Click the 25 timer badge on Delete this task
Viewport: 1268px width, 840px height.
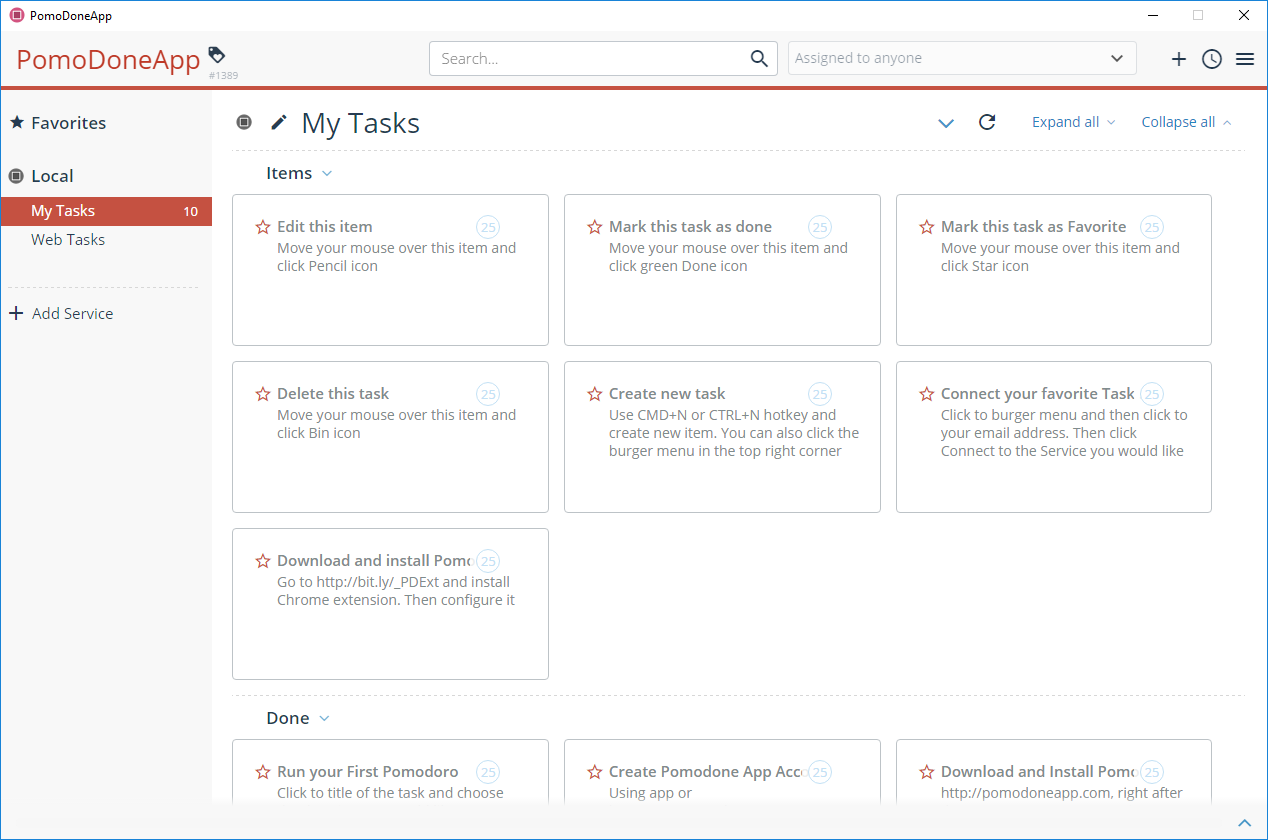[x=488, y=394]
